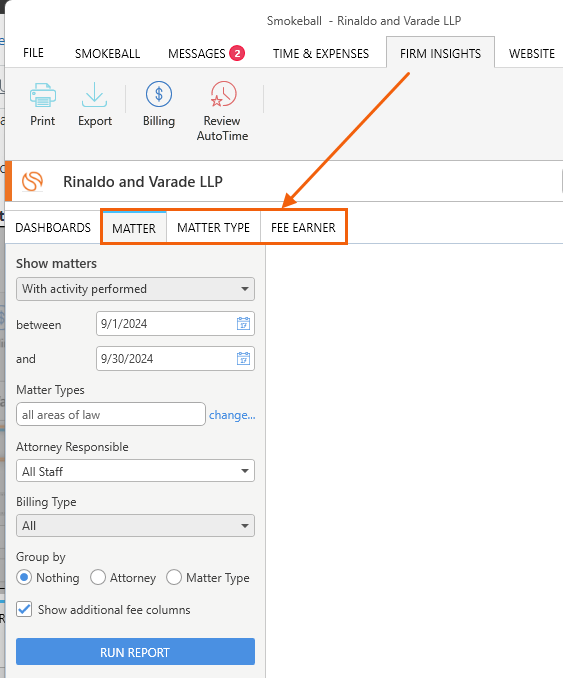563x678 pixels.
Task: Click the Messages notification badge
Action: [237, 53]
